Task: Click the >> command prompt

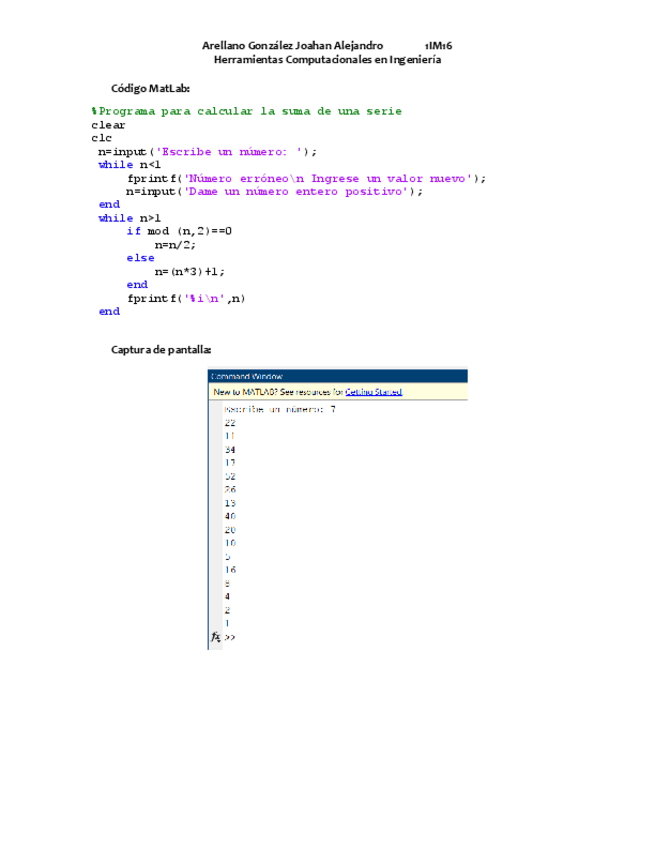Action: tap(230, 637)
